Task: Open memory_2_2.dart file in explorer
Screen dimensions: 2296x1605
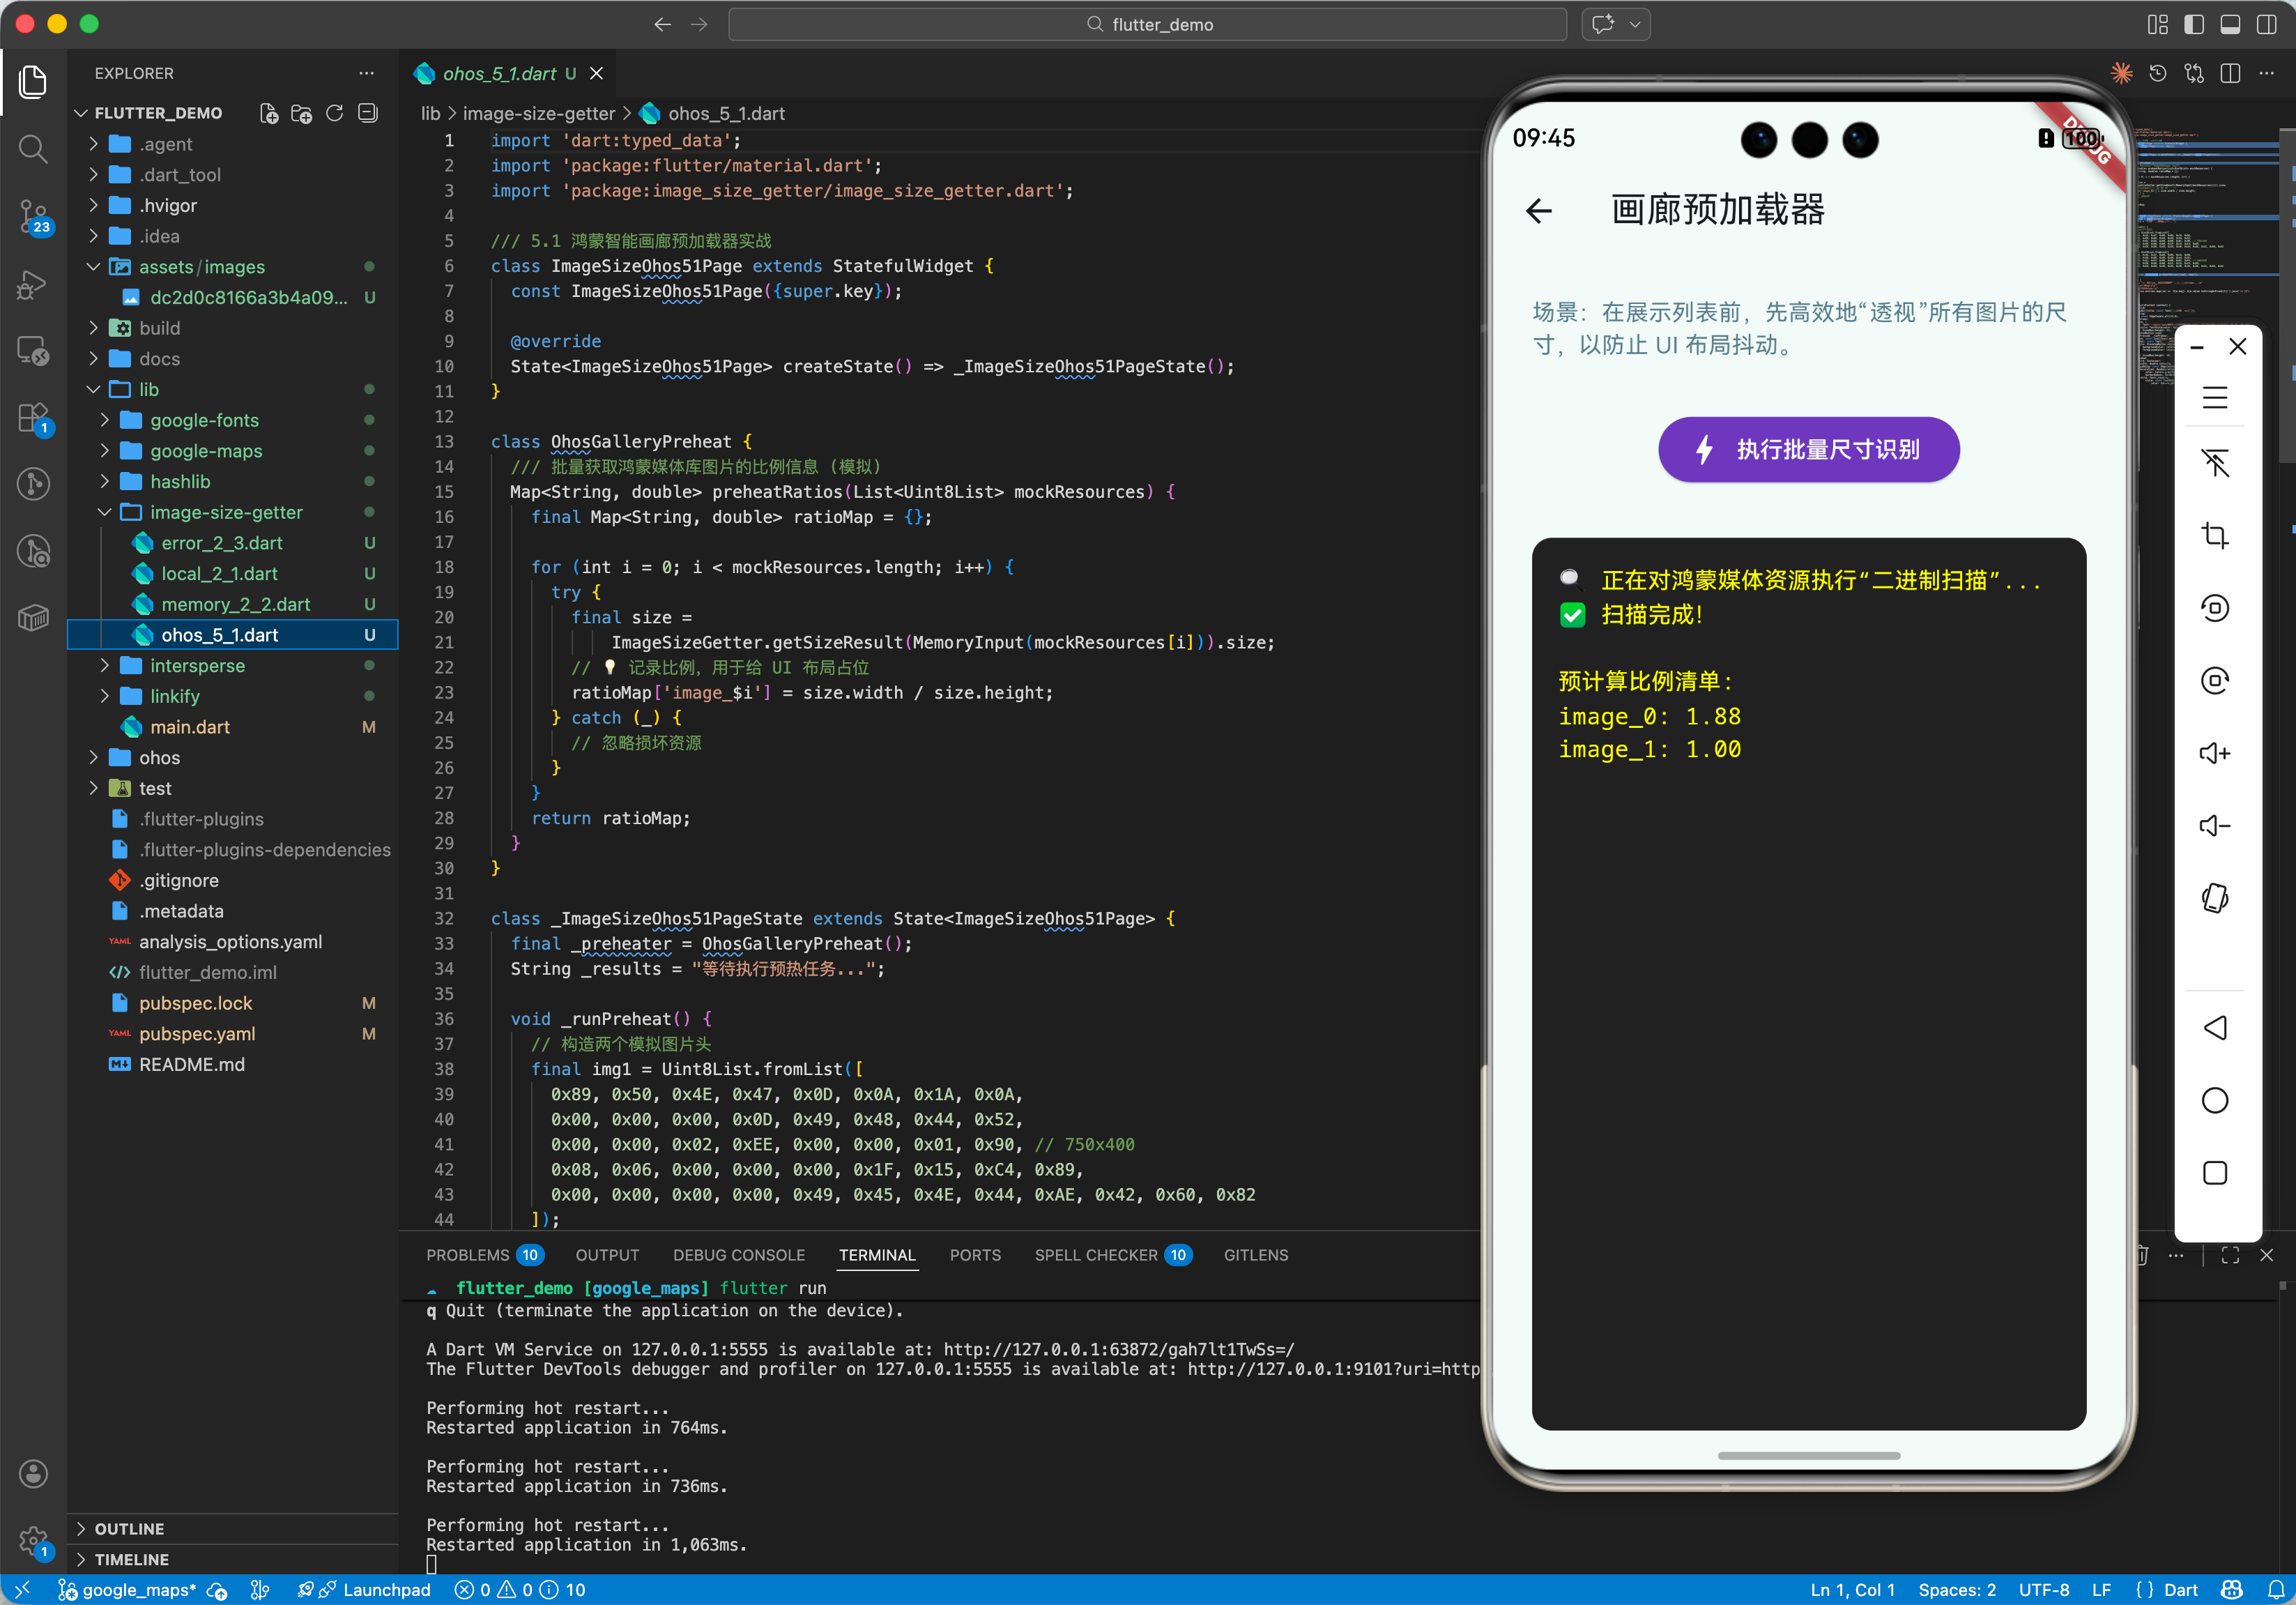Action: tap(235, 604)
